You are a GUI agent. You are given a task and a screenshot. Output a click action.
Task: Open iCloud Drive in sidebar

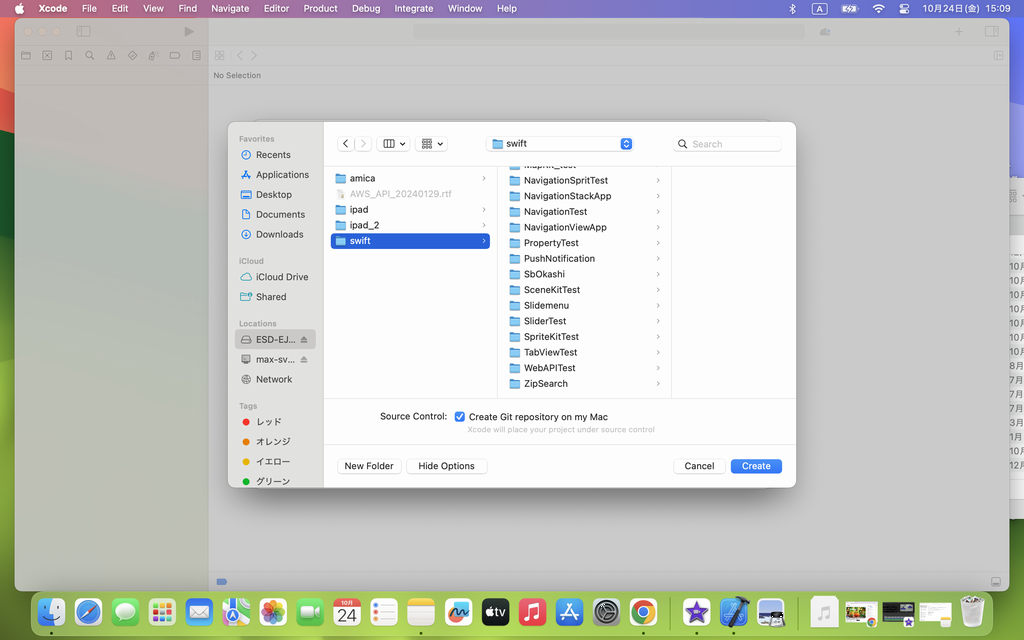281,277
